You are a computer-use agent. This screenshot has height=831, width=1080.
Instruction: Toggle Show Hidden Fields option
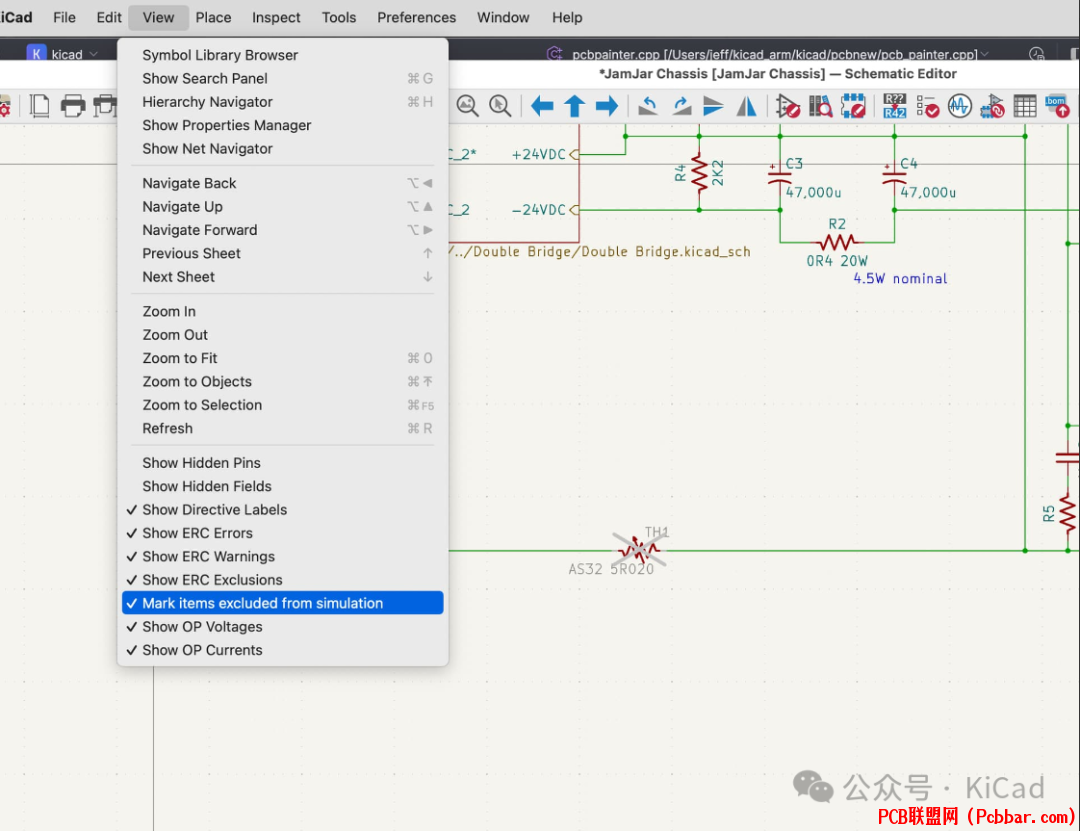click(x=282, y=486)
